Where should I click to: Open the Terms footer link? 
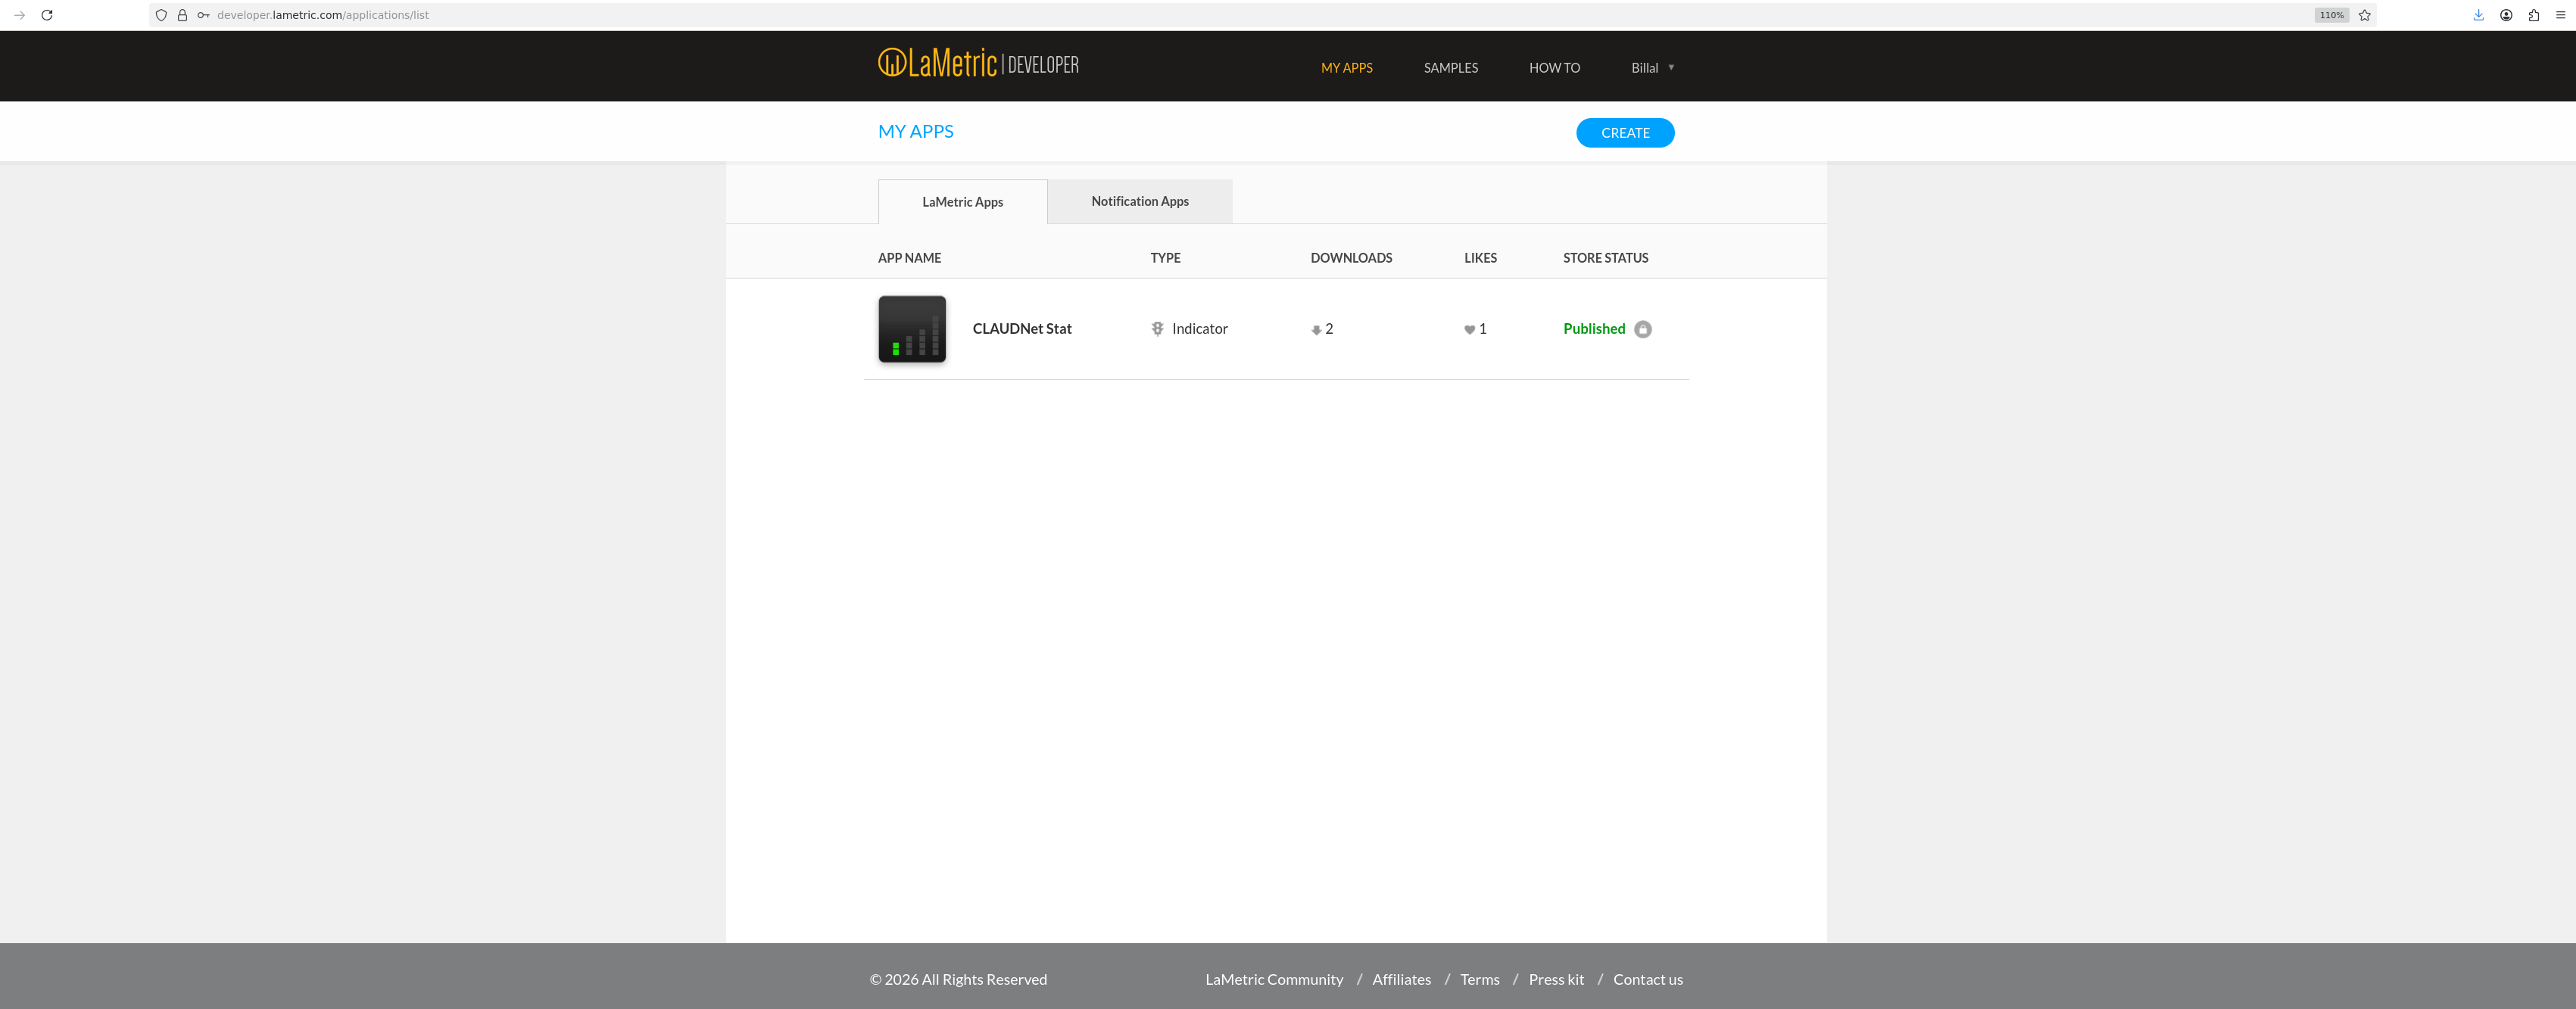[x=1479, y=980]
